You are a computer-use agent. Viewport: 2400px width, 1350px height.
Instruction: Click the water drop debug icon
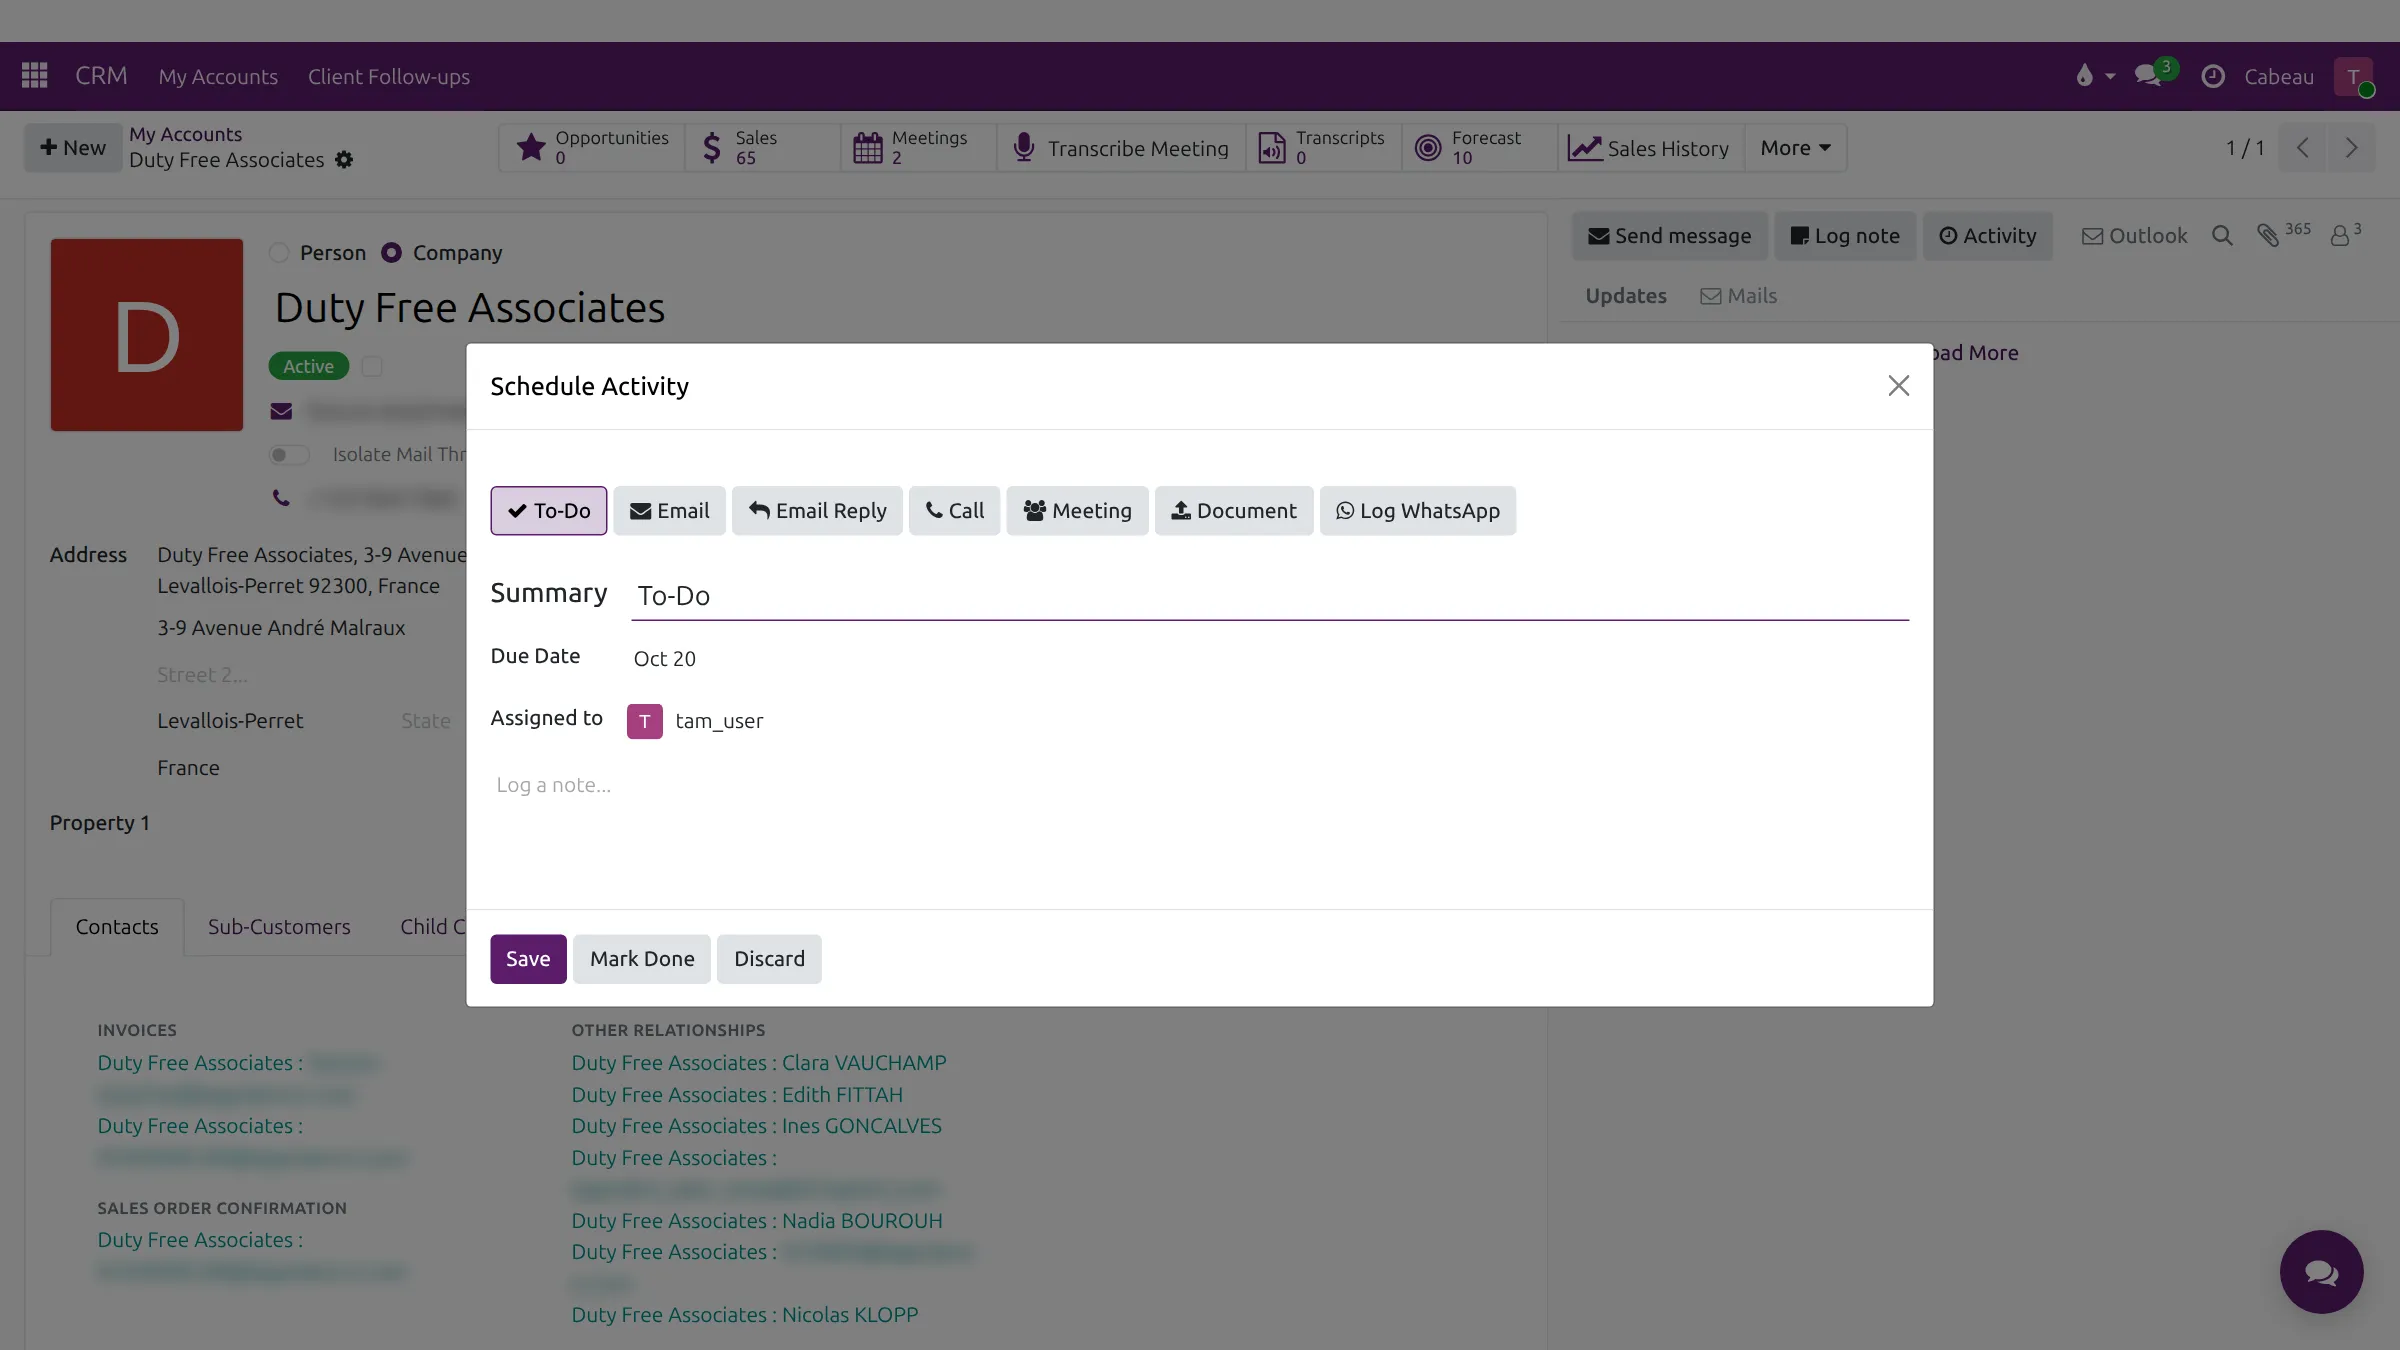tap(2084, 76)
